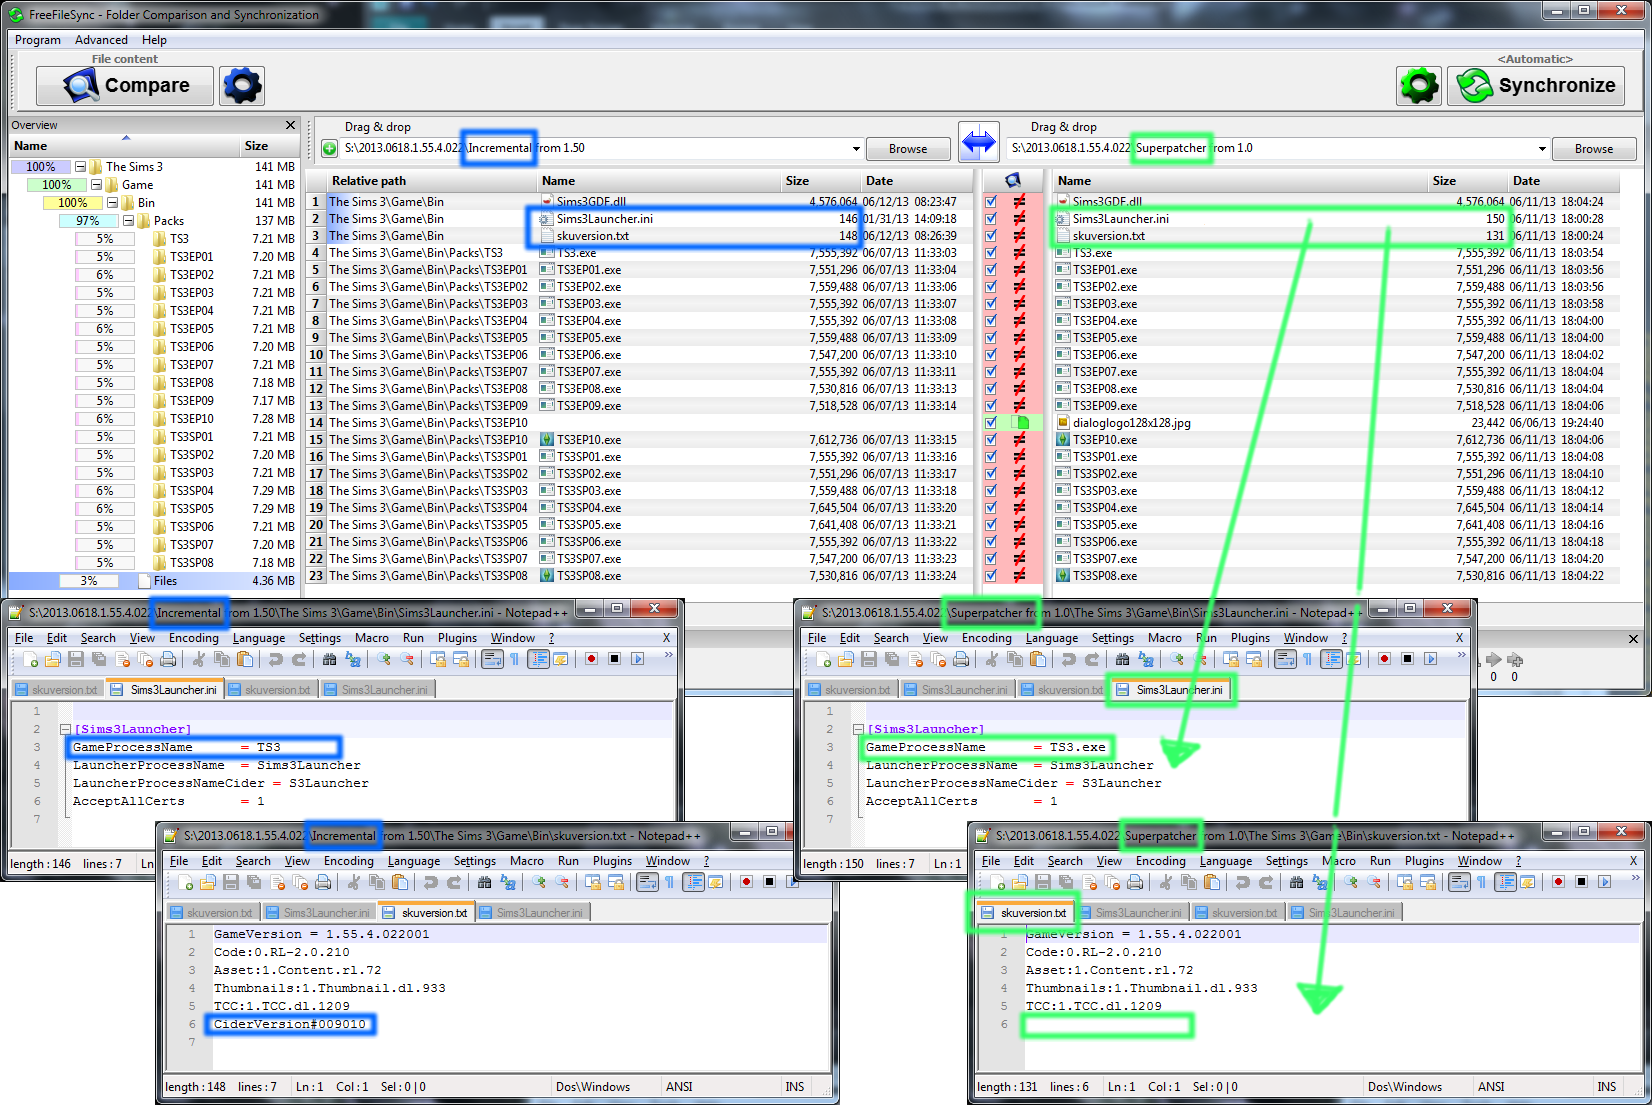Open the left folder path dropdown arrow
Image resolution: width=1652 pixels, height=1105 pixels.
[856, 149]
